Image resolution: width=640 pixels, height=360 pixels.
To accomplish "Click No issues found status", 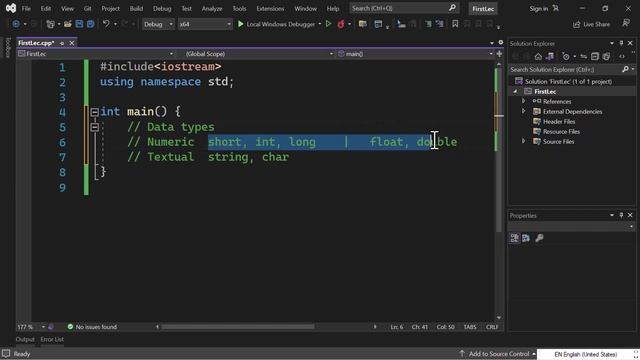I will (x=92, y=327).
